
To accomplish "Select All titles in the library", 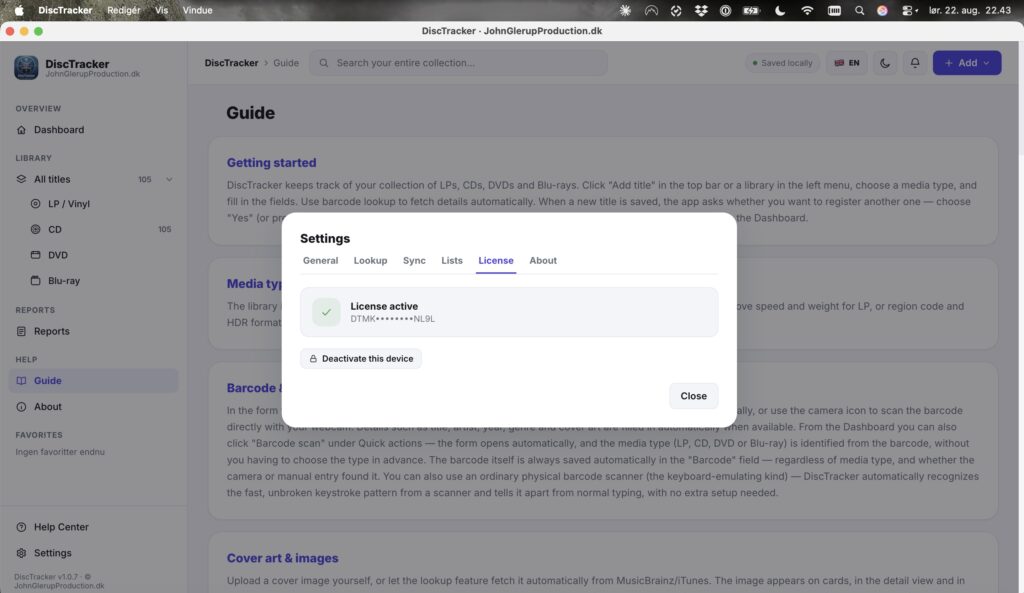I will [x=93, y=179].
